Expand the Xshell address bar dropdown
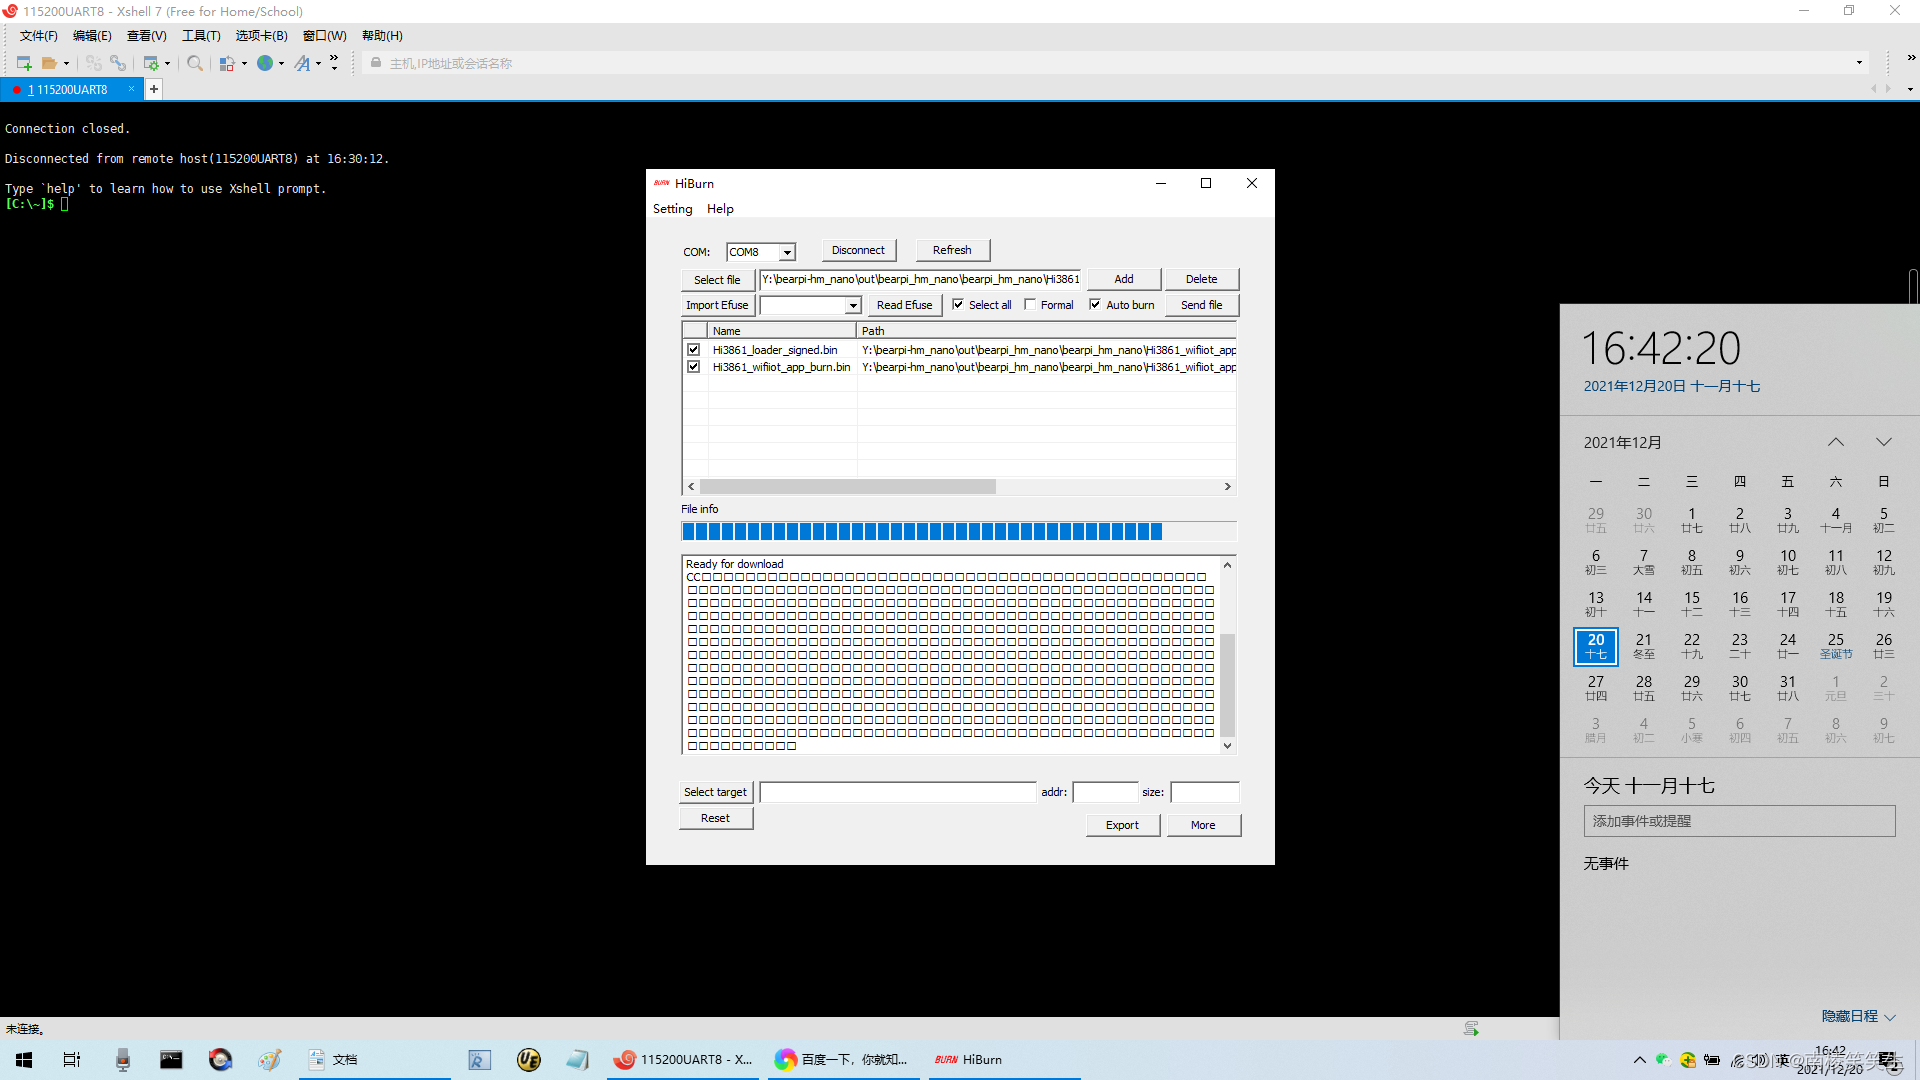Viewport: 1920px width, 1080px height. click(x=1859, y=63)
